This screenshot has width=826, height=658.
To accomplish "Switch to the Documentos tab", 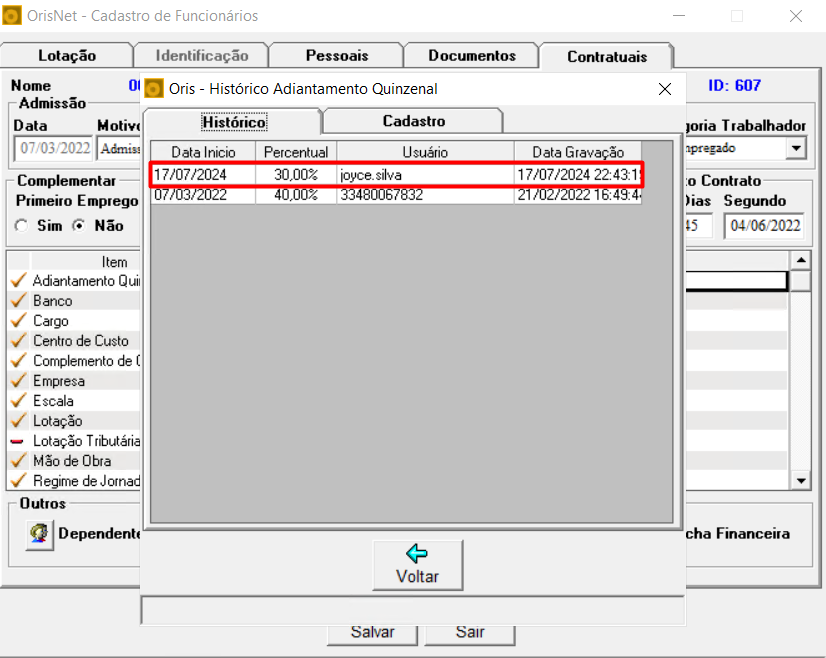I will [471, 56].
